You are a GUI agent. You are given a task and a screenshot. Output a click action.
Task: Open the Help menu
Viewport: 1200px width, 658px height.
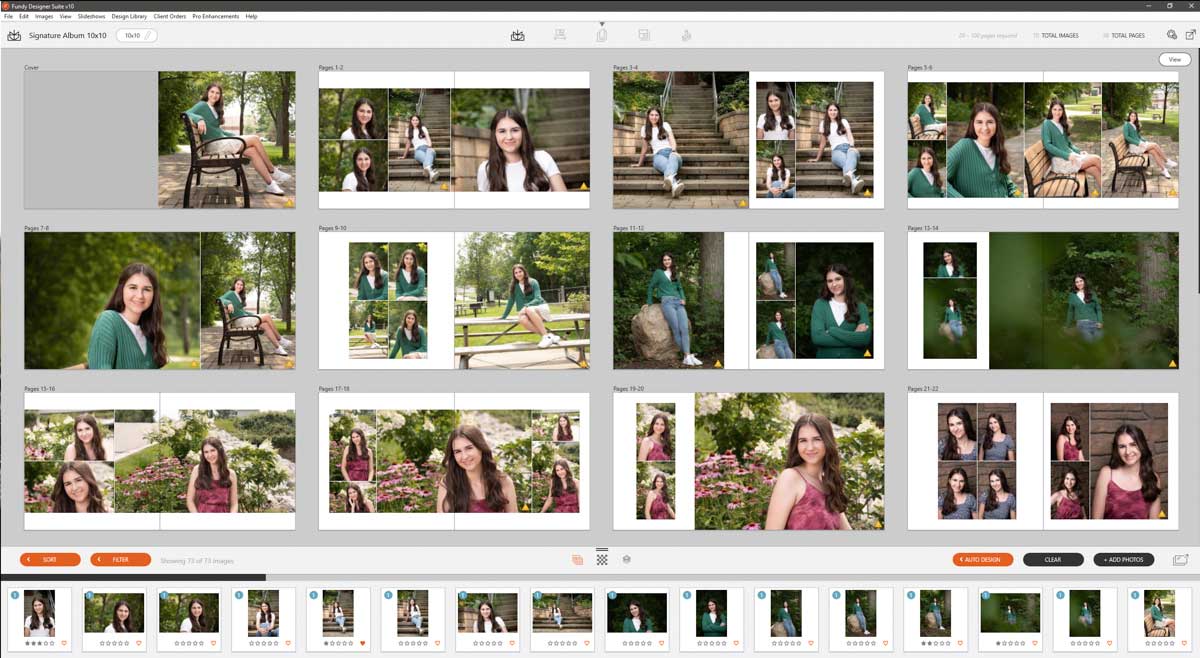click(x=251, y=17)
